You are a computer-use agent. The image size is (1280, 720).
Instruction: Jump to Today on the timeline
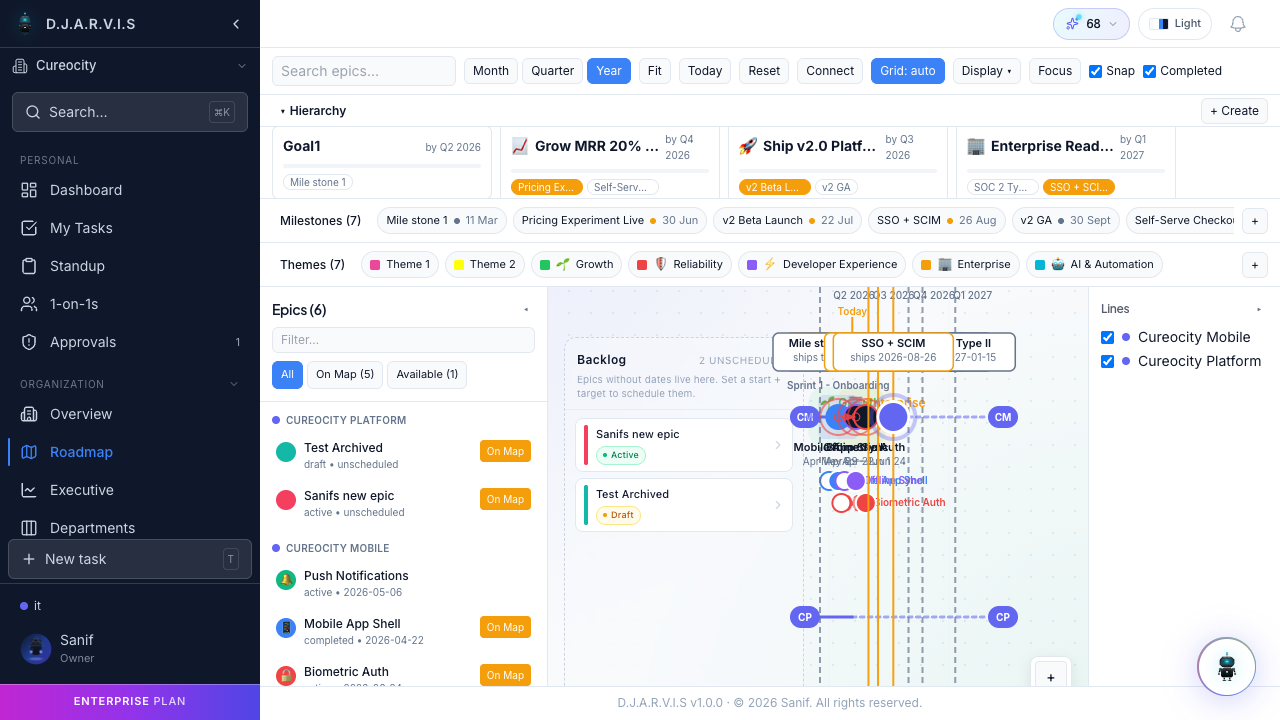coord(705,71)
